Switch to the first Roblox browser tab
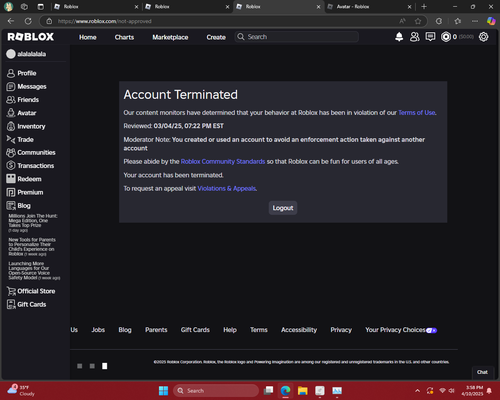This screenshot has width=500, height=400. pyautogui.click(x=96, y=6)
